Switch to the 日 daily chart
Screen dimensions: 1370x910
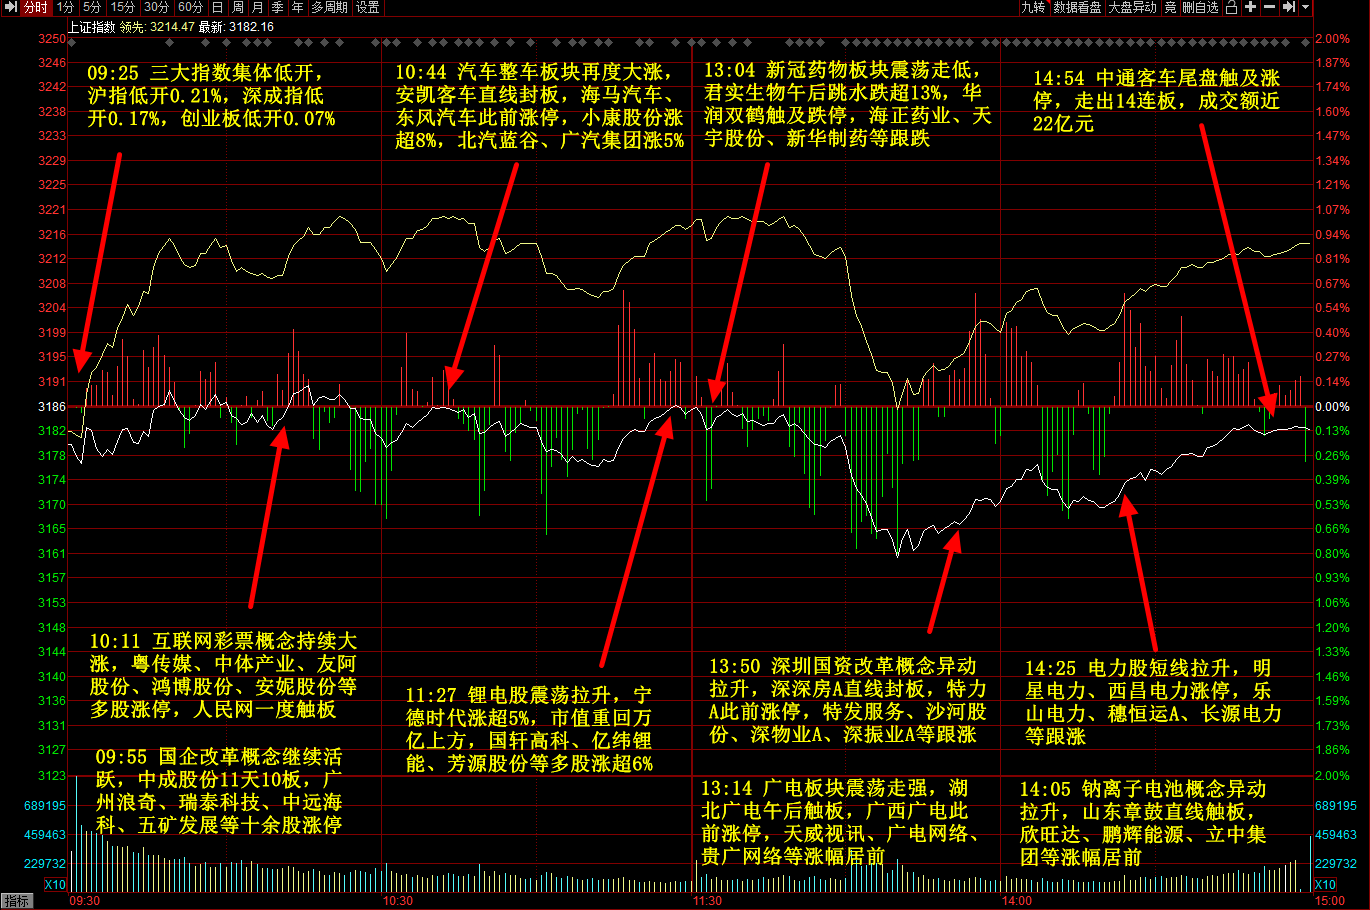click(x=217, y=7)
